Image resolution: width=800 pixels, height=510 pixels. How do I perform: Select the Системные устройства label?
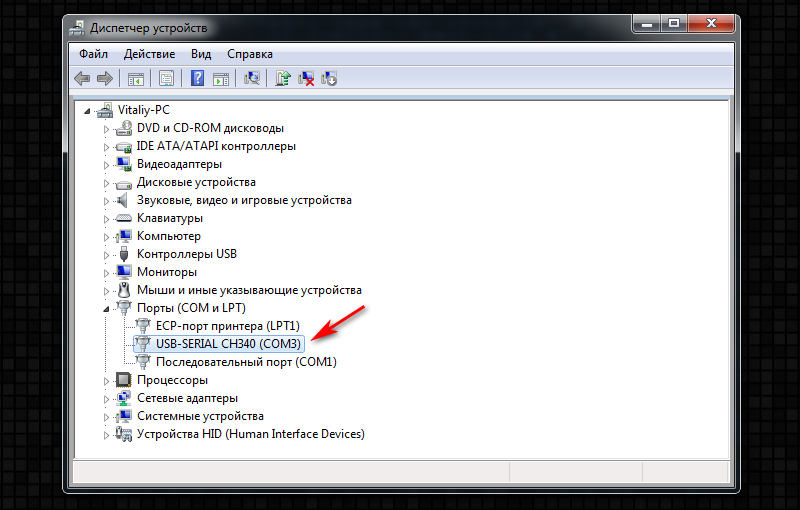[200, 416]
